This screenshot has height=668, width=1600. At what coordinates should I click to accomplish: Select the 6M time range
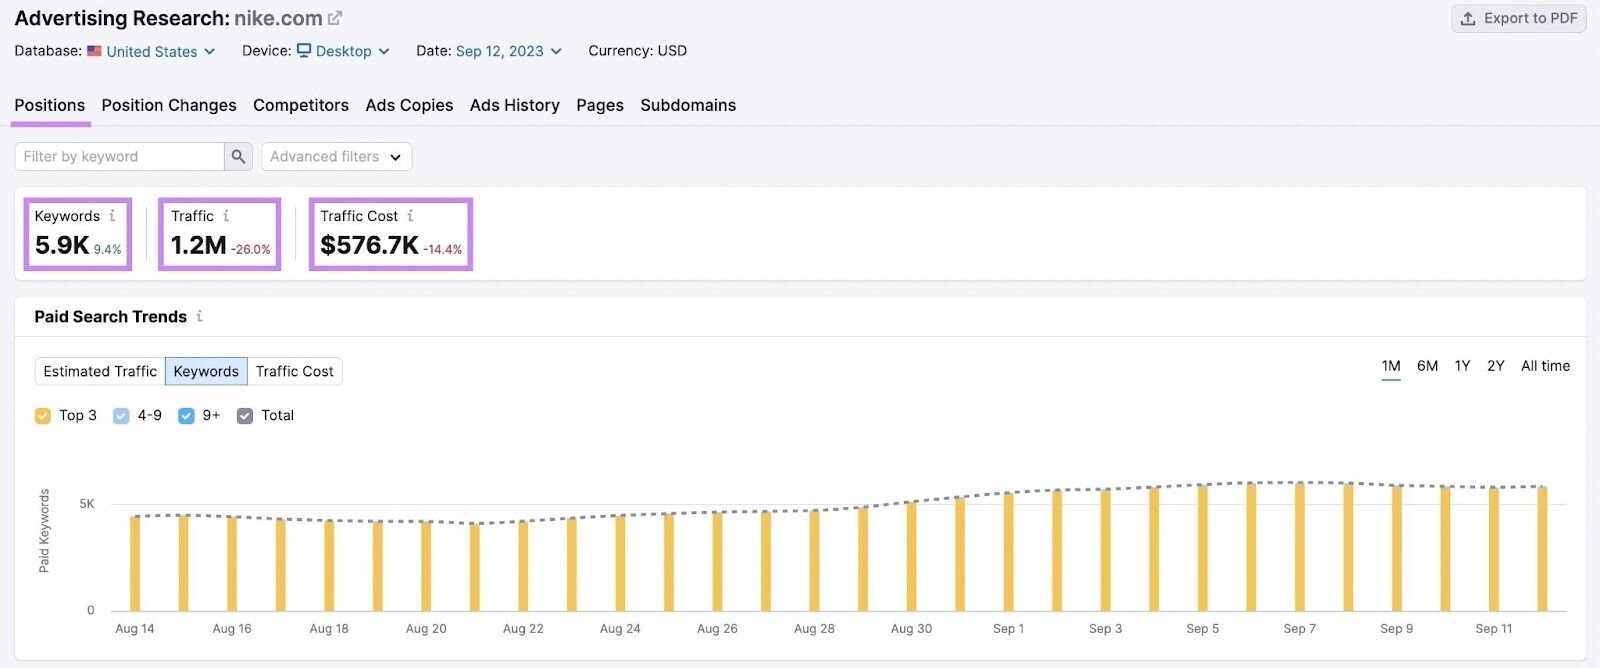tap(1427, 366)
